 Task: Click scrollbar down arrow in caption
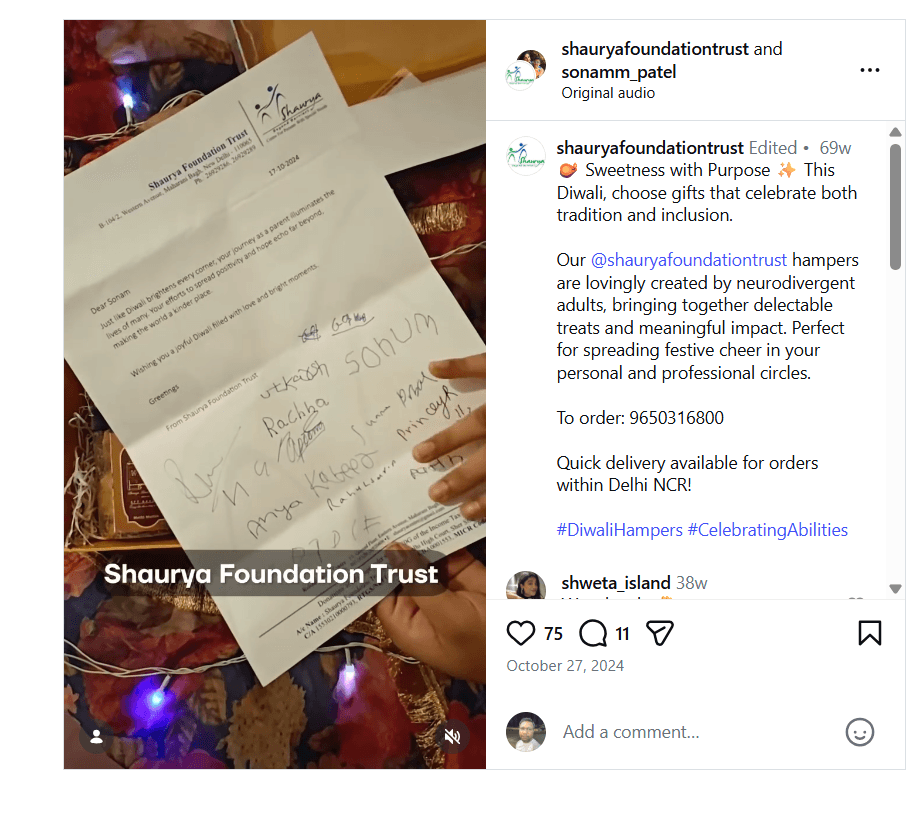pyautogui.click(x=895, y=588)
